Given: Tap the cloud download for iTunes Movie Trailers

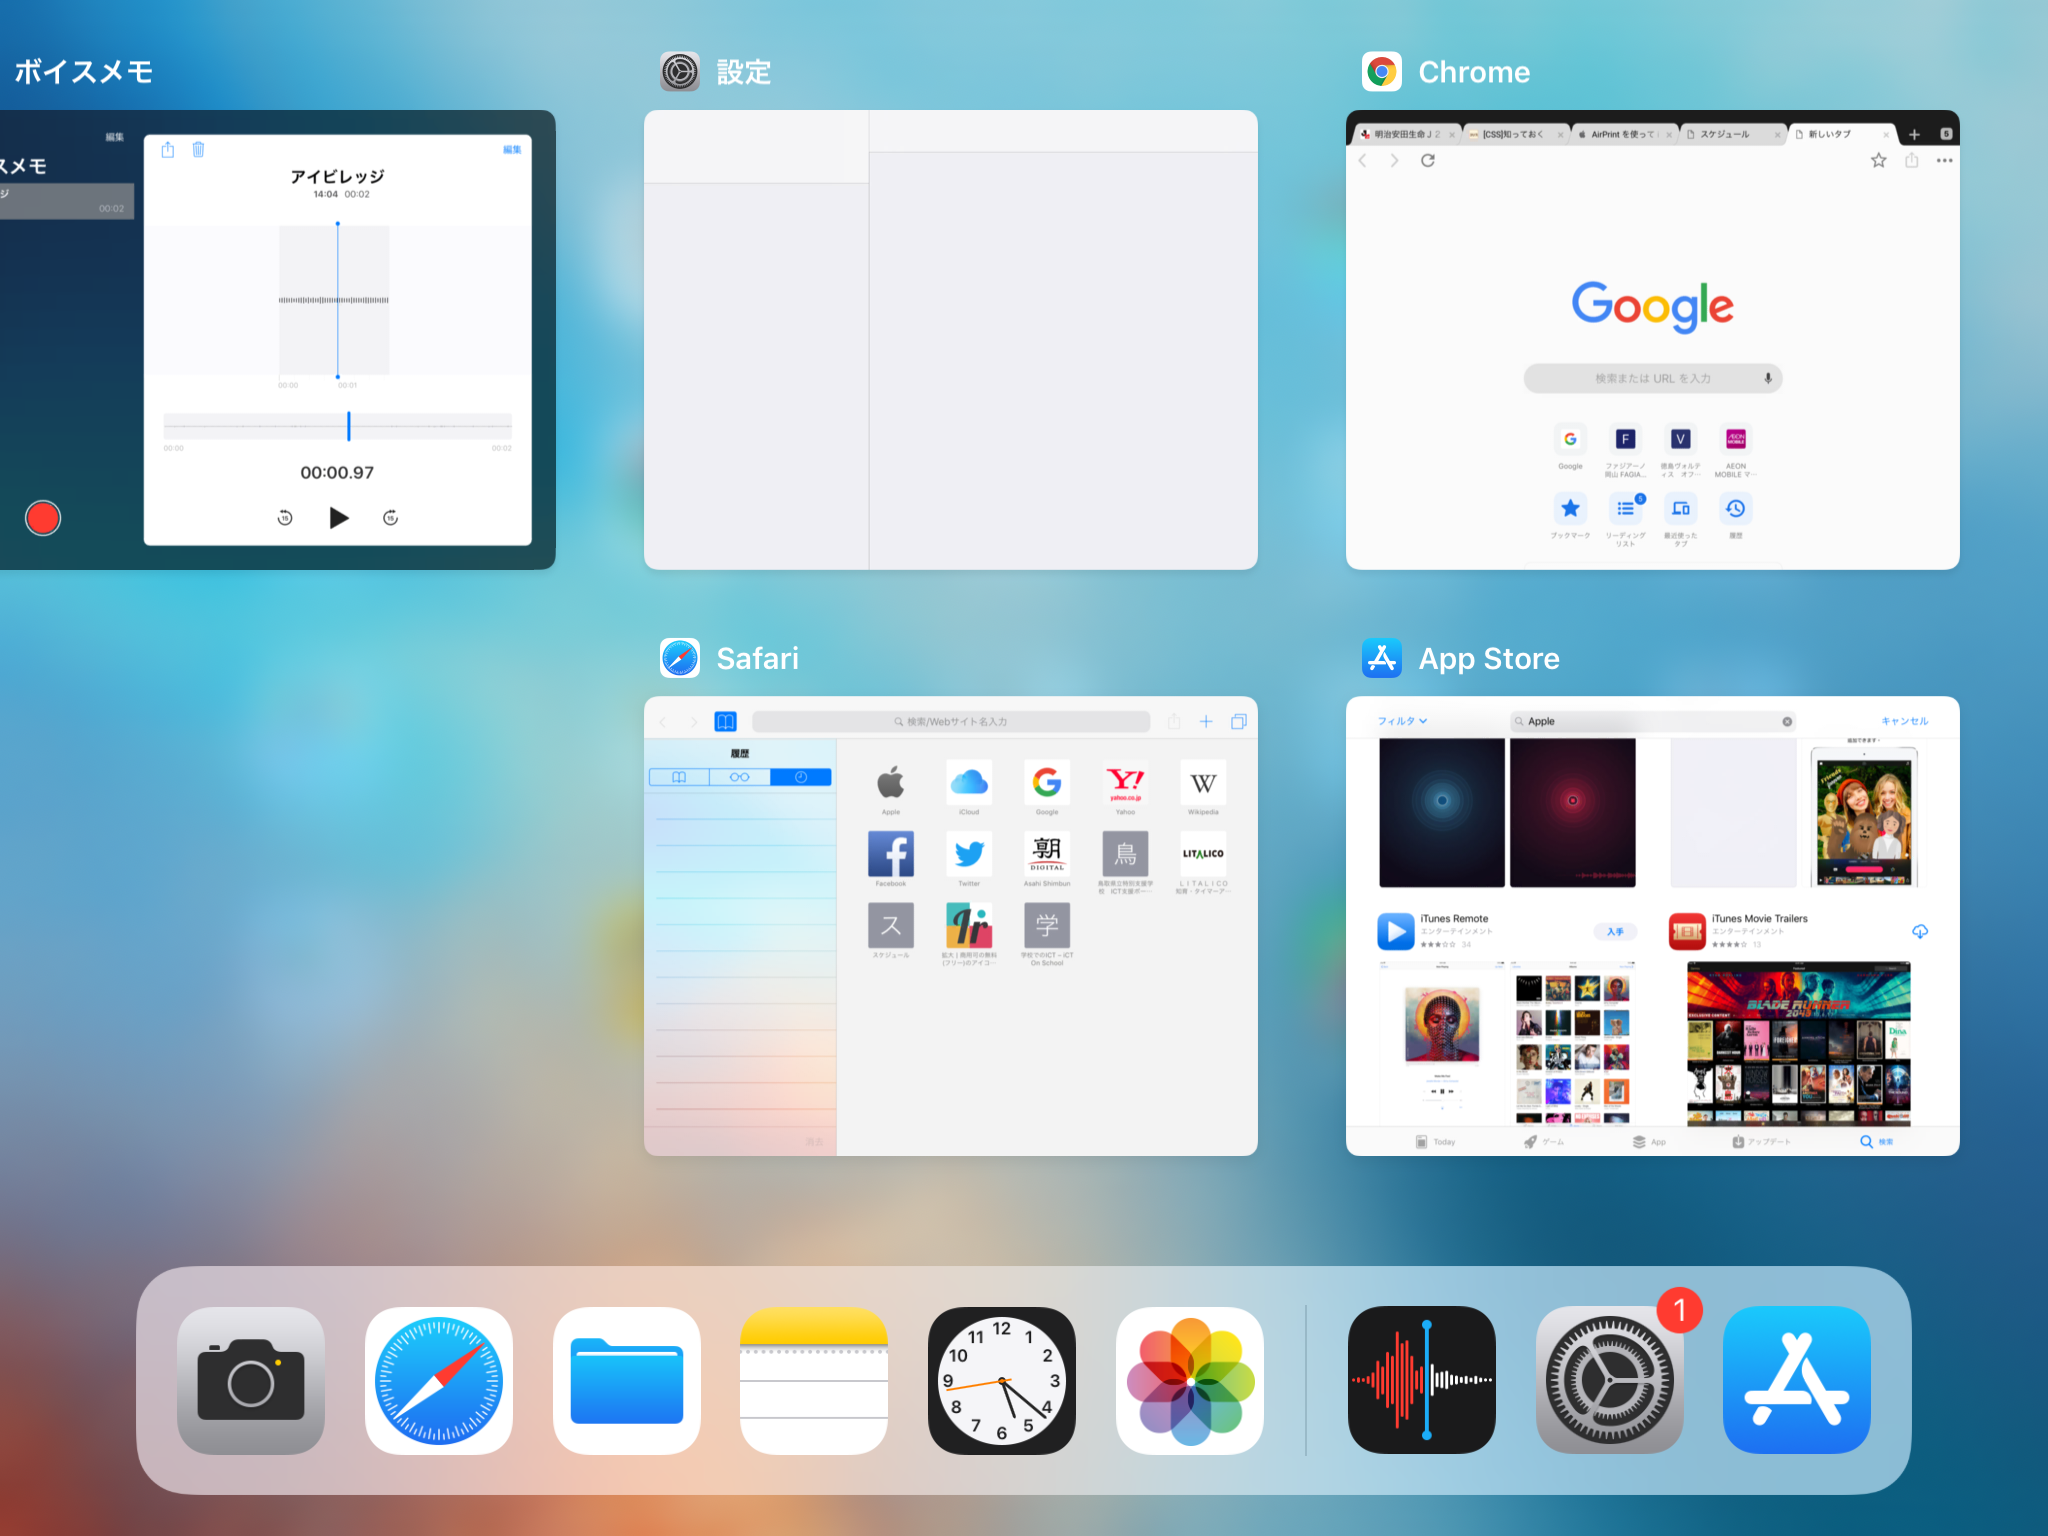Looking at the screenshot, I should point(1920,931).
